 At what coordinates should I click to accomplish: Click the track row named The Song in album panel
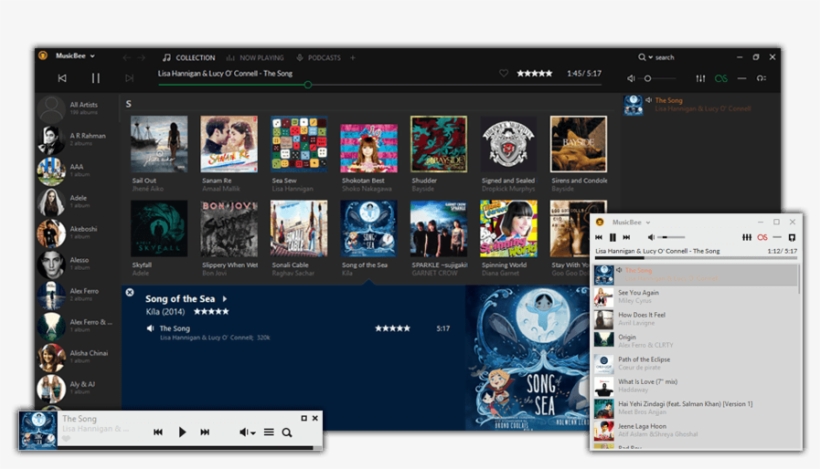pyautogui.click(x=298, y=333)
